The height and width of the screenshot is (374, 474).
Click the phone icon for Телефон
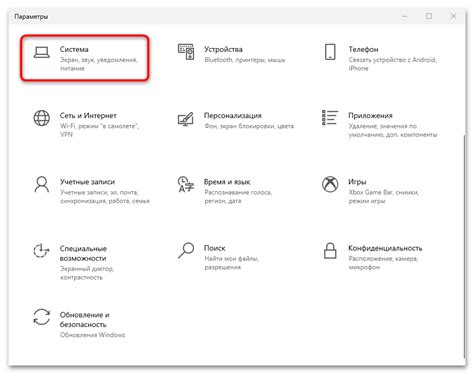330,52
